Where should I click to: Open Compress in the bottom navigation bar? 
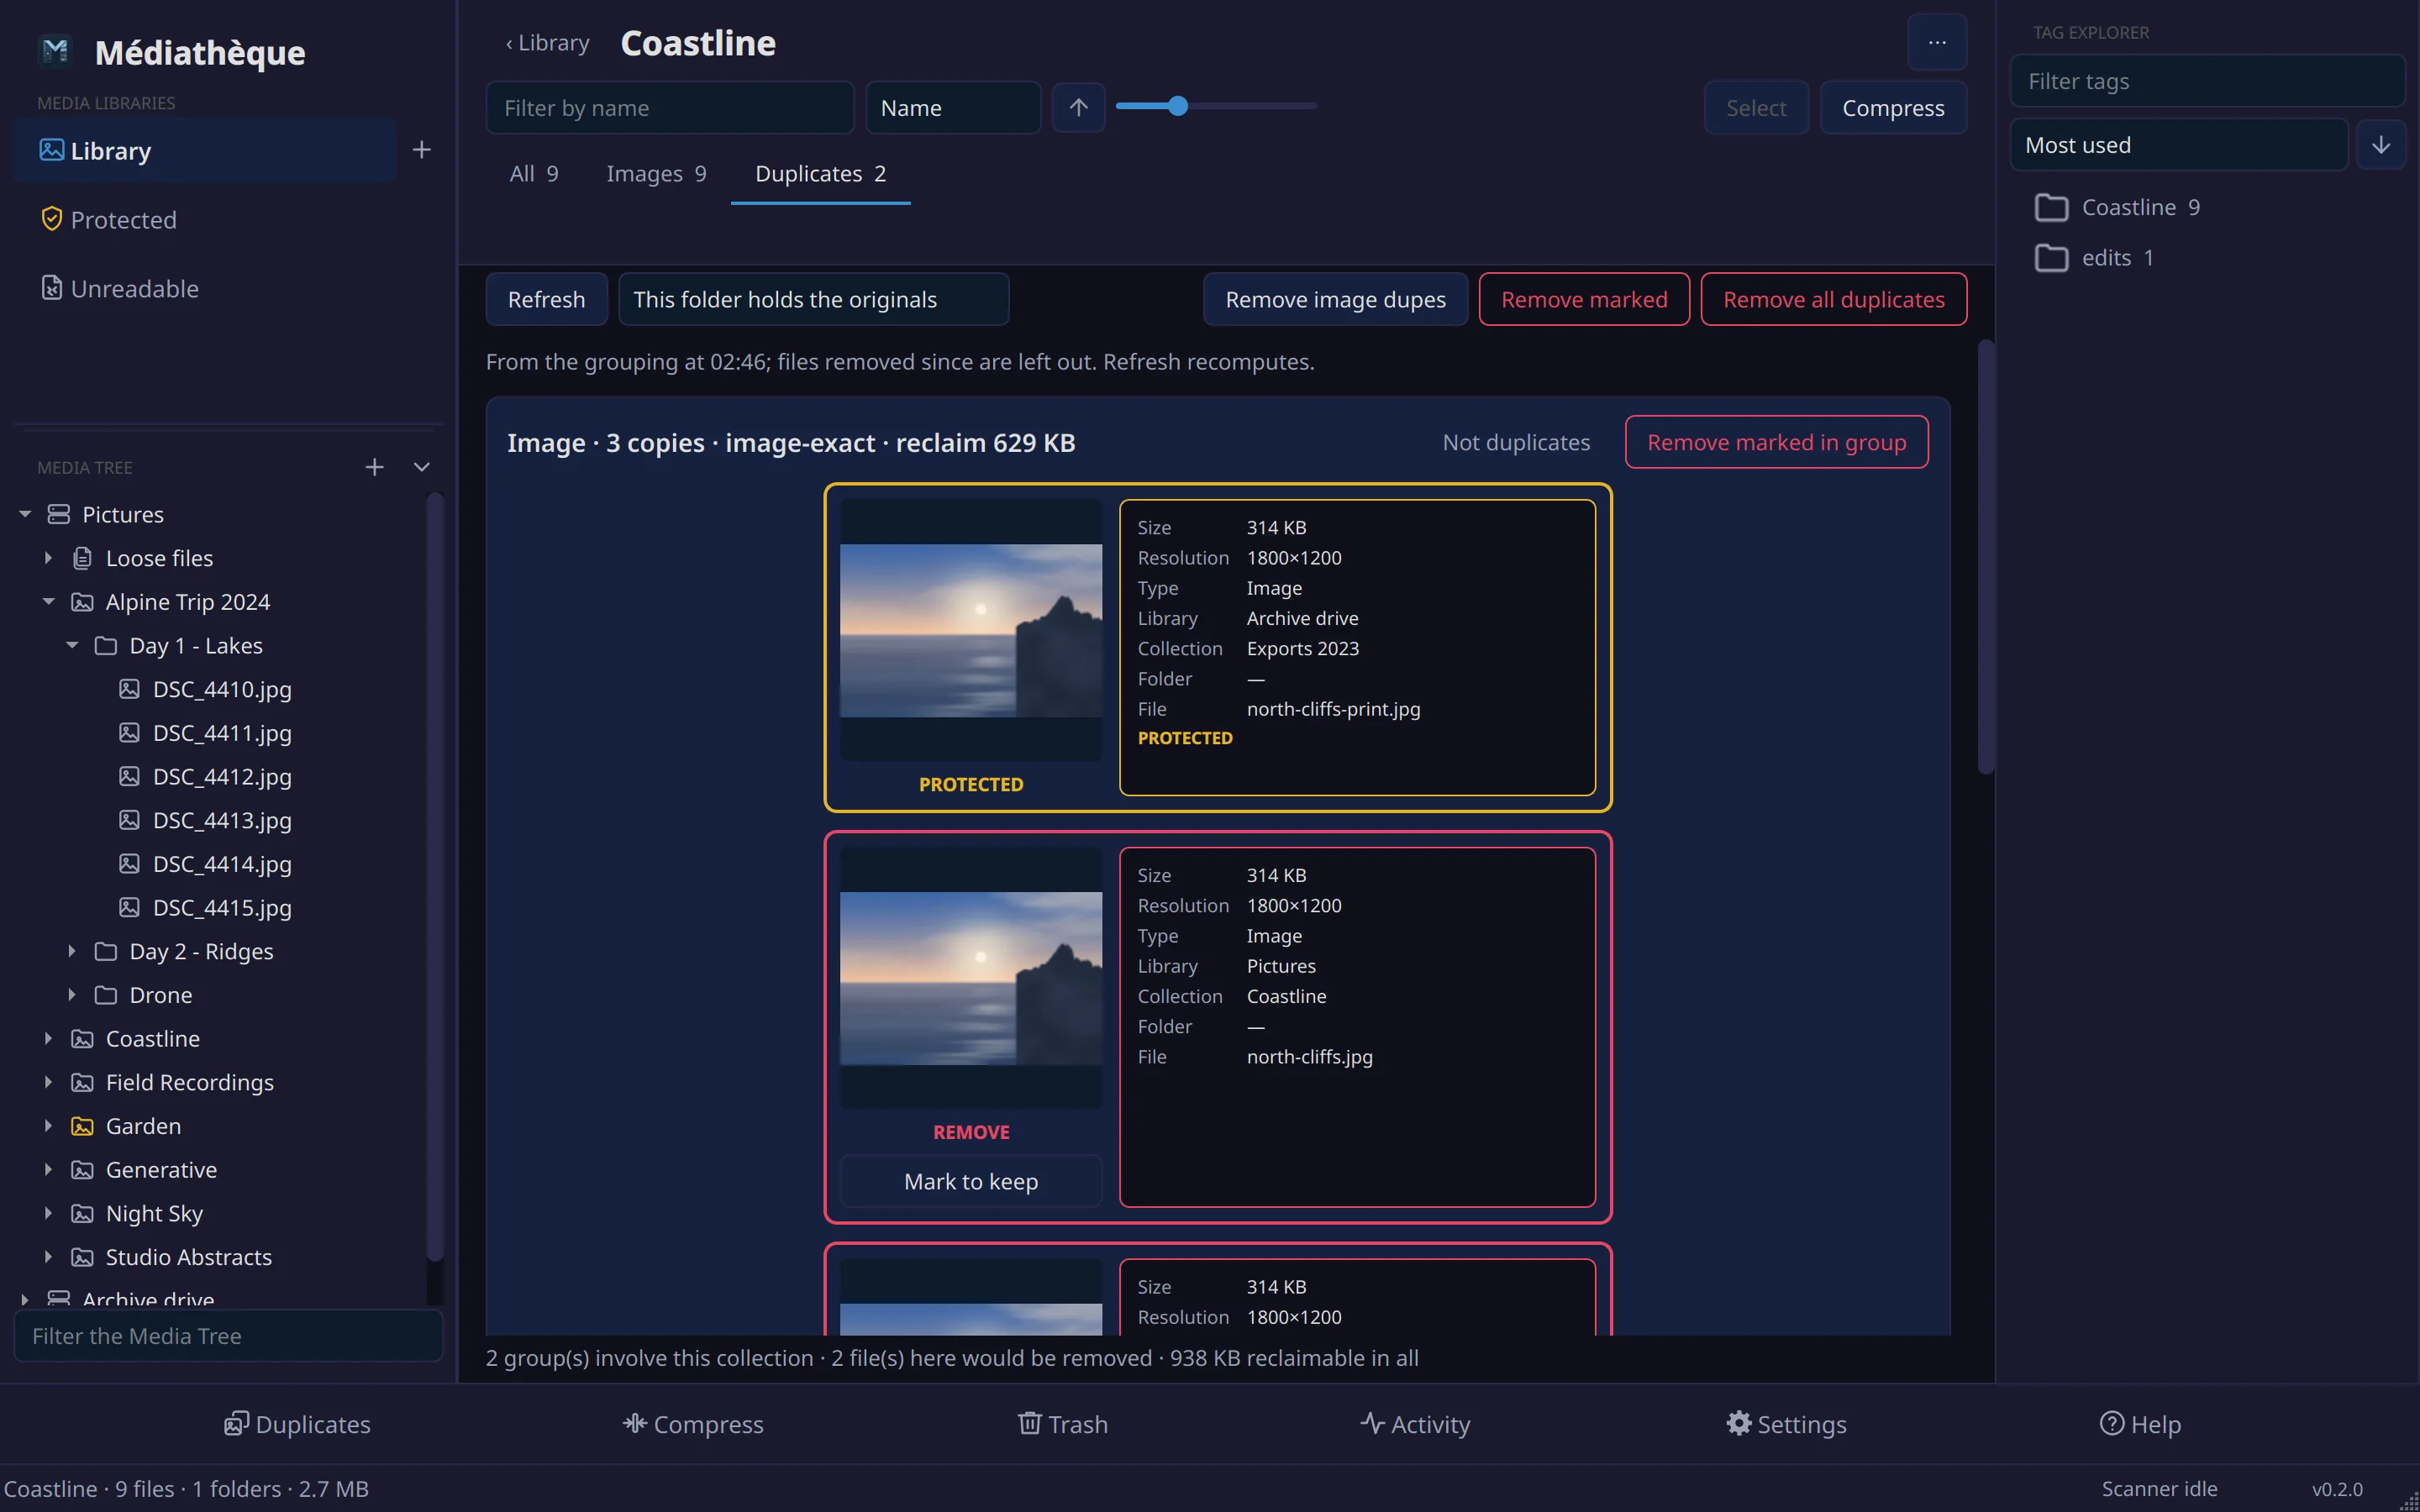[x=693, y=1424]
